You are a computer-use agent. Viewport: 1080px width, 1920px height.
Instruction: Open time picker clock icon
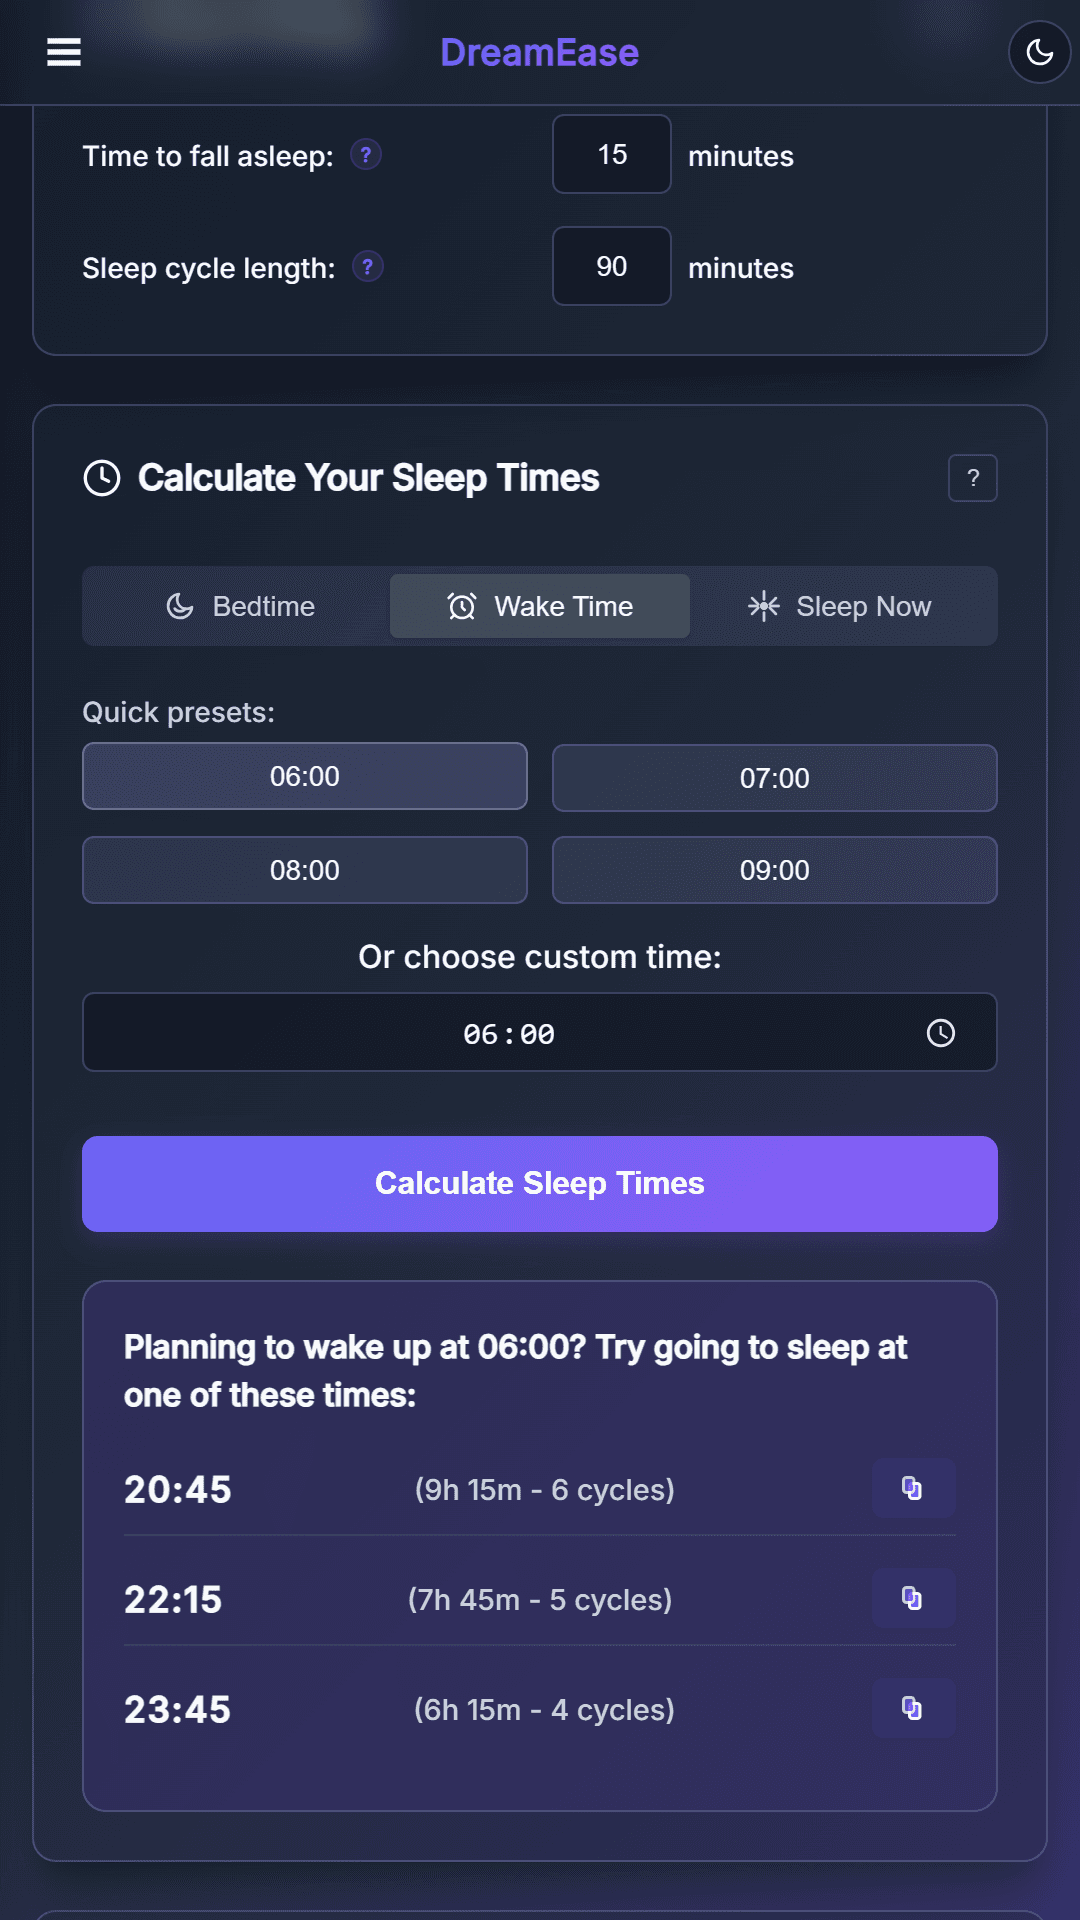[x=940, y=1033]
